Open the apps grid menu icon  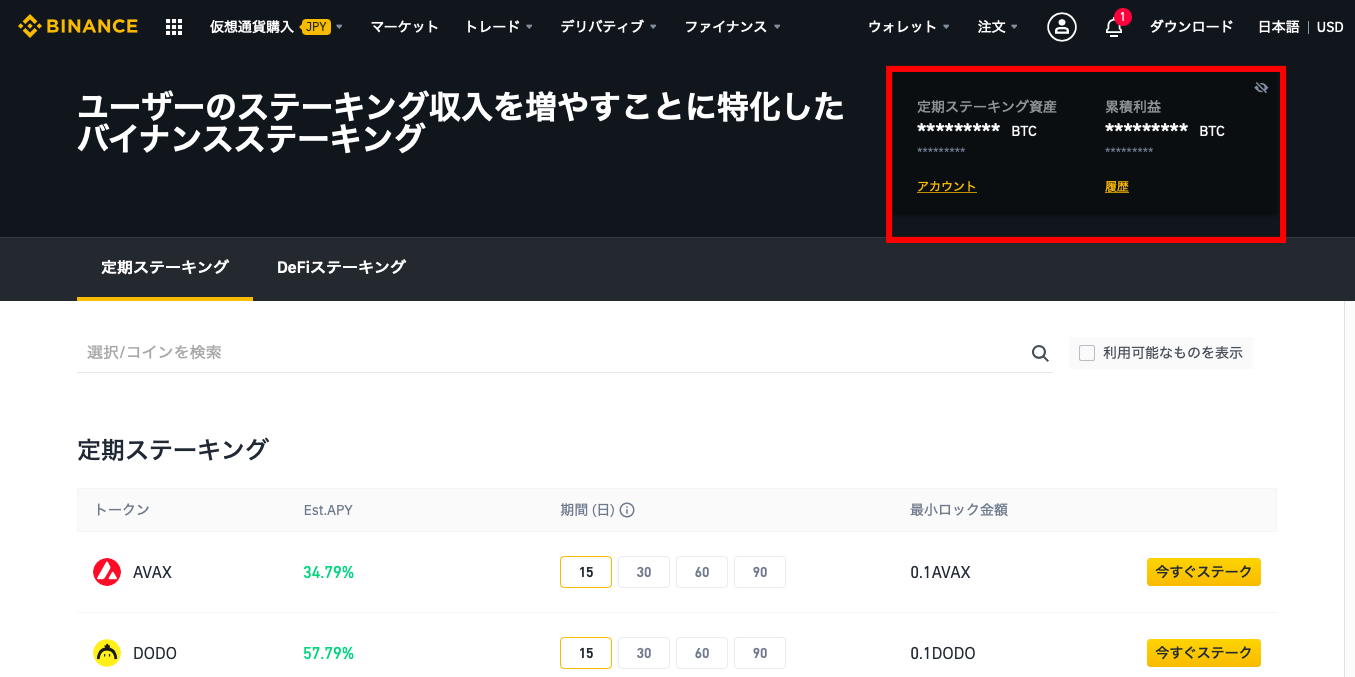[x=174, y=27]
